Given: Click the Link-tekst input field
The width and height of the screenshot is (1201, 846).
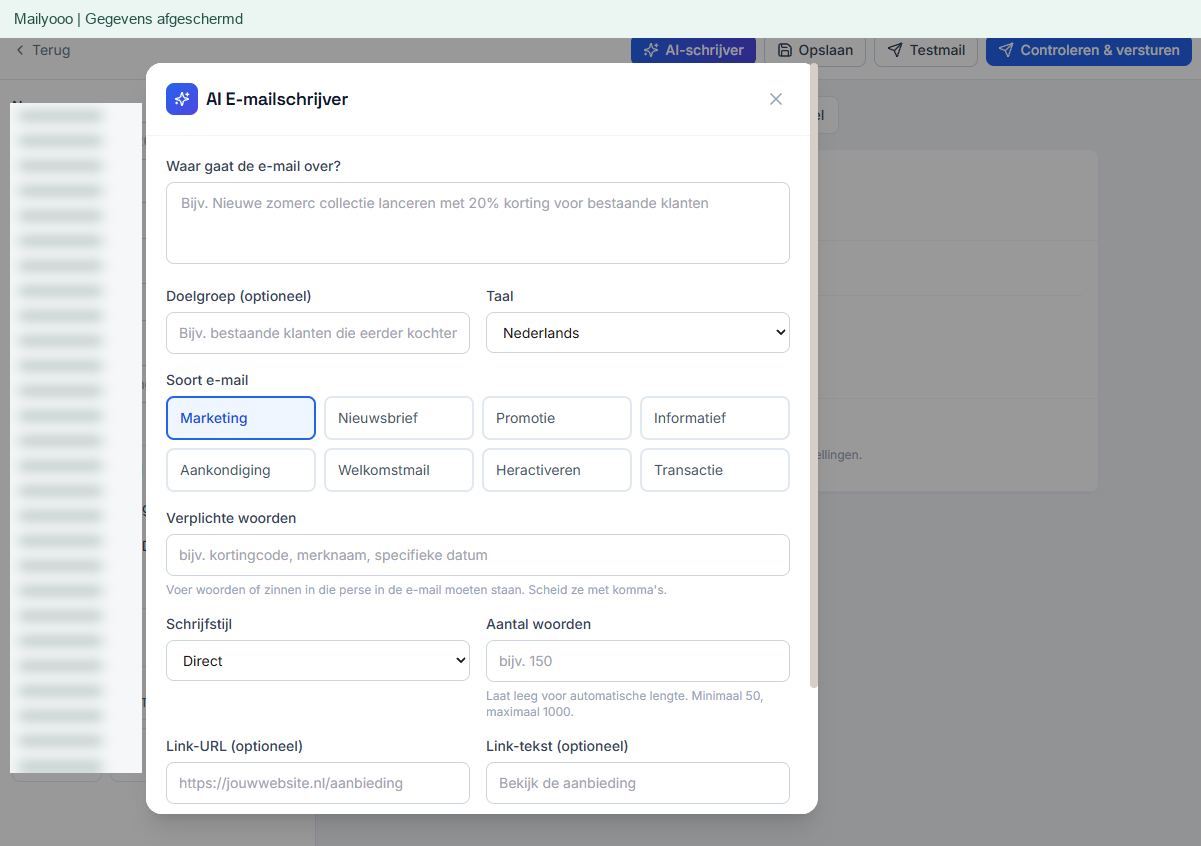Looking at the screenshot, I should (x=638, y=783).
